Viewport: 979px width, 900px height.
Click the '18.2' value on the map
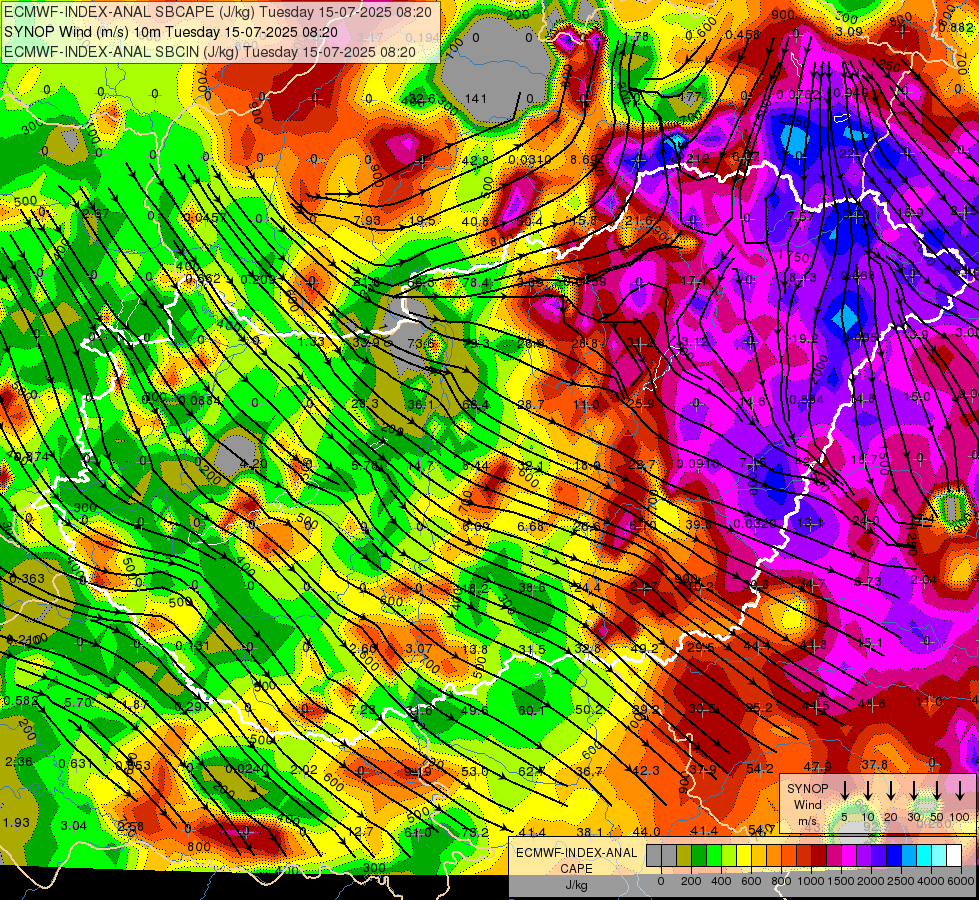pyautogui.click(x=476, y=588)
